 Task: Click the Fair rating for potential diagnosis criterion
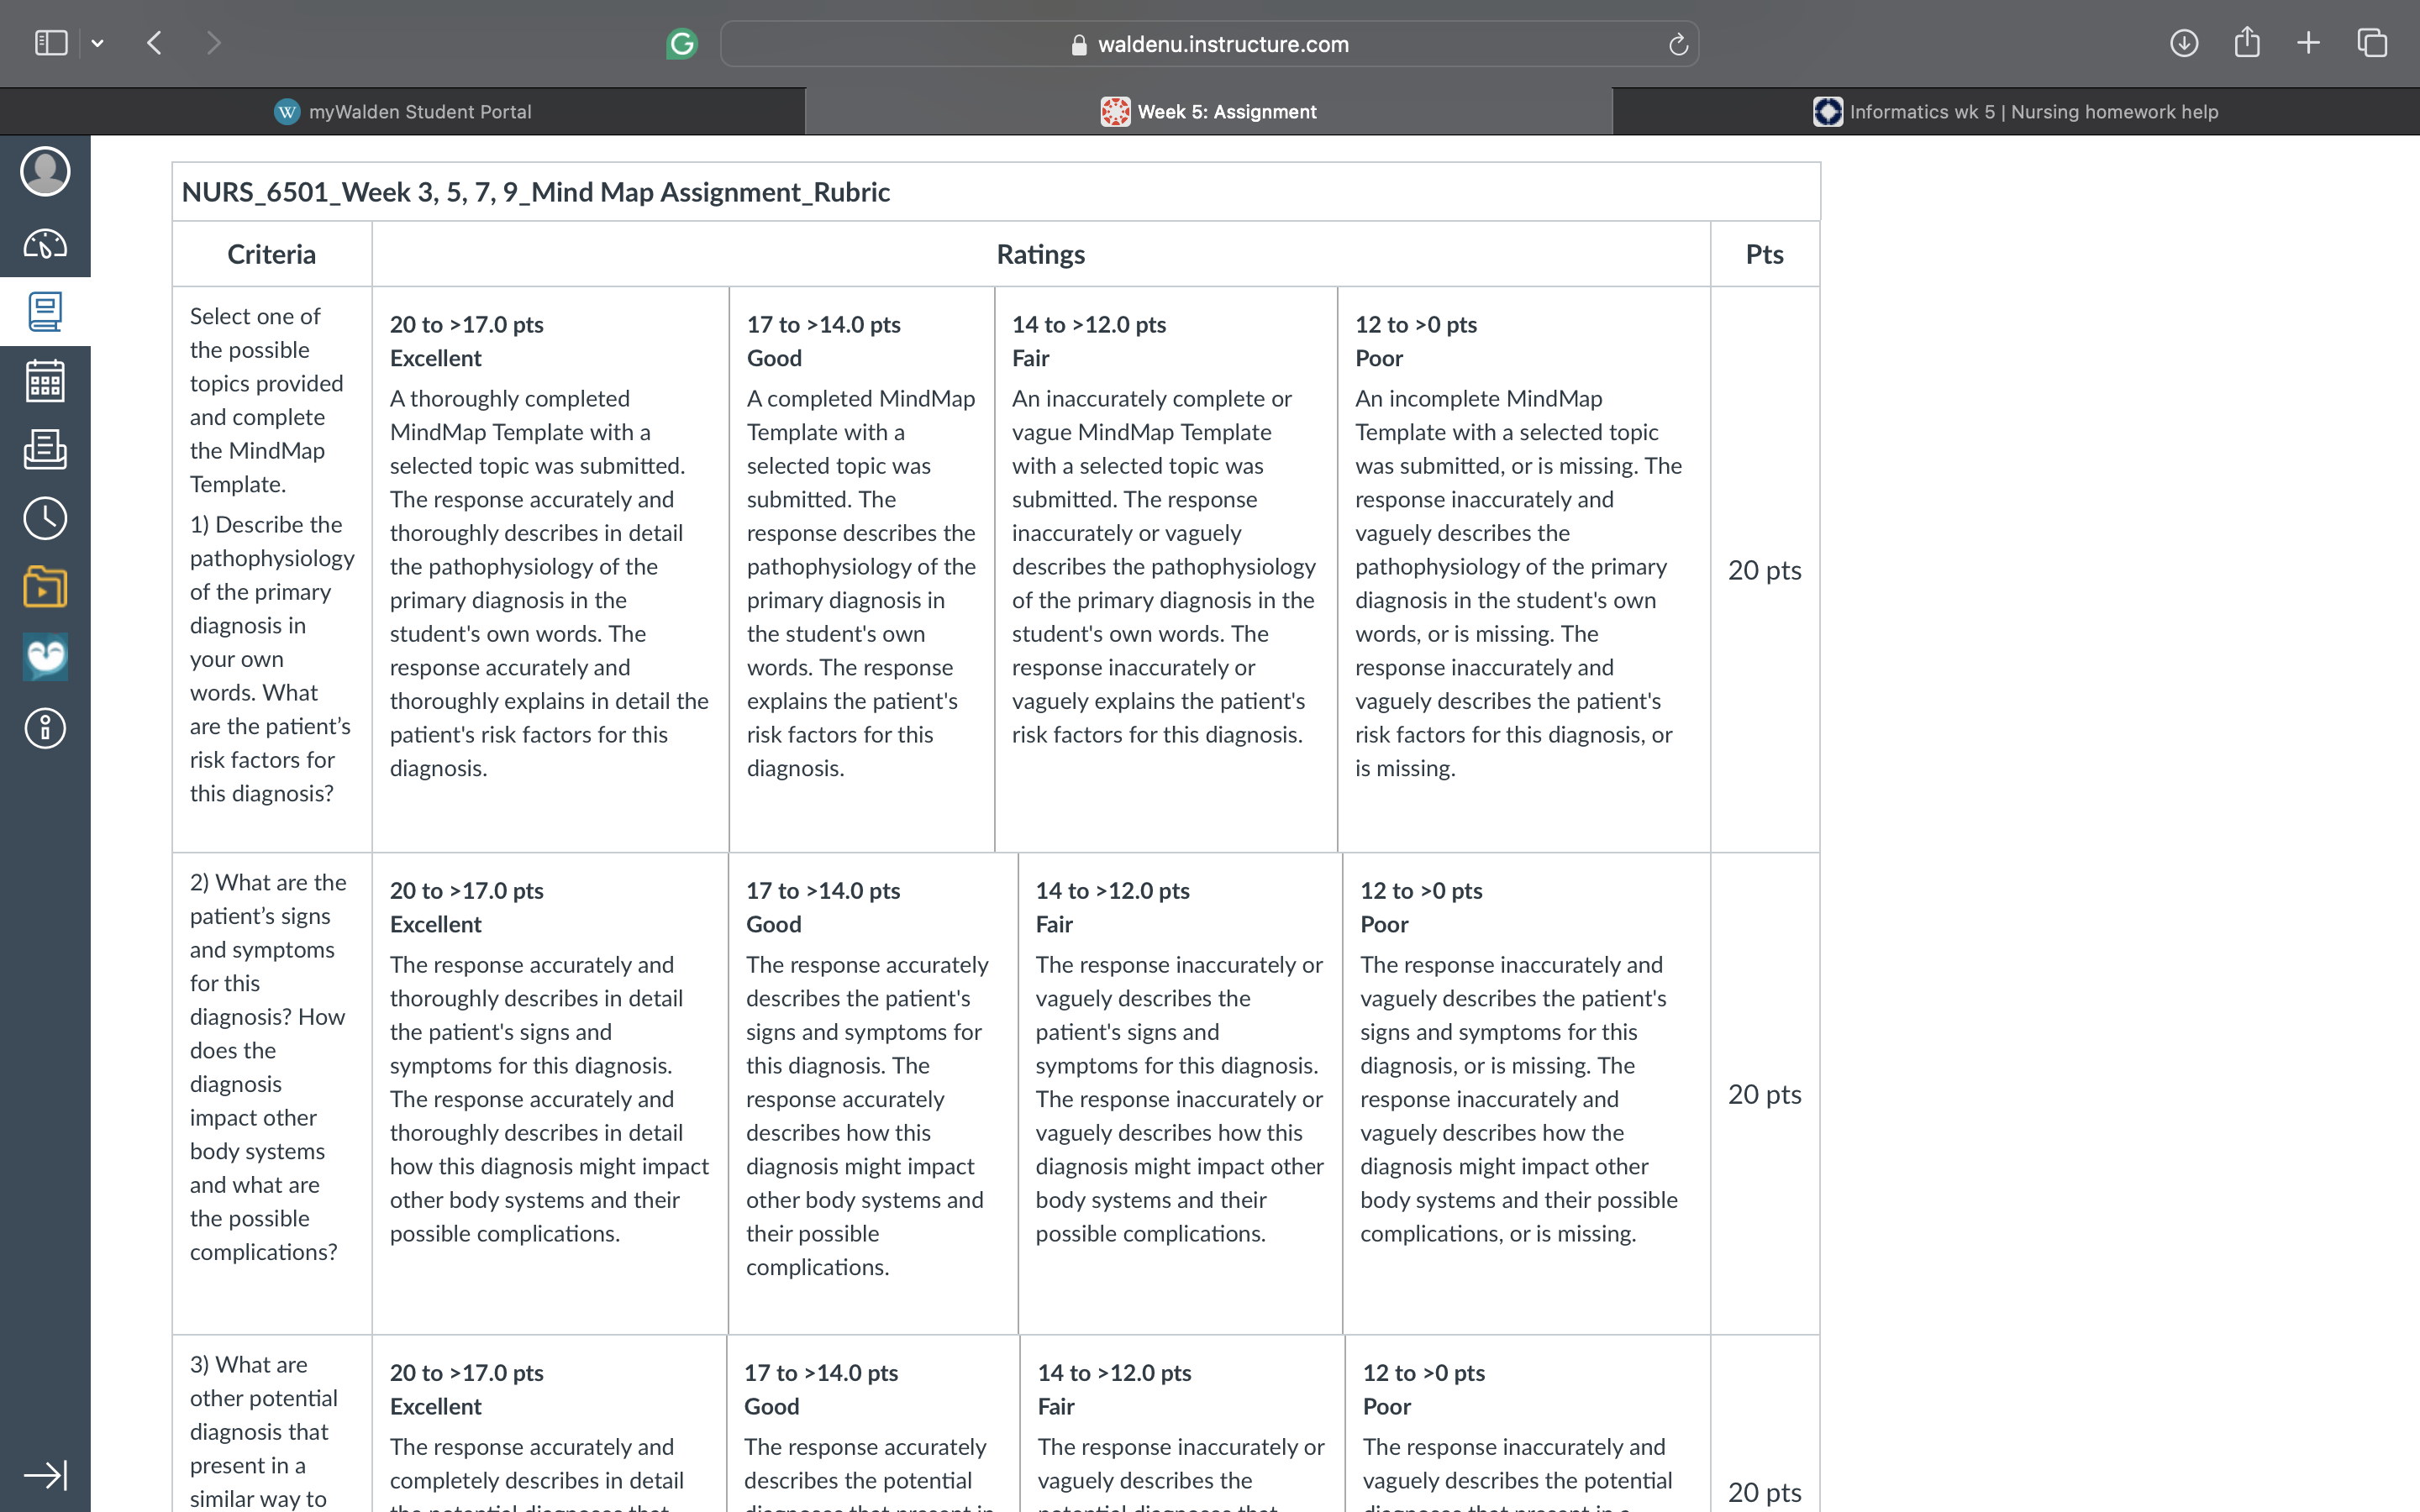coord(1183,1424)
